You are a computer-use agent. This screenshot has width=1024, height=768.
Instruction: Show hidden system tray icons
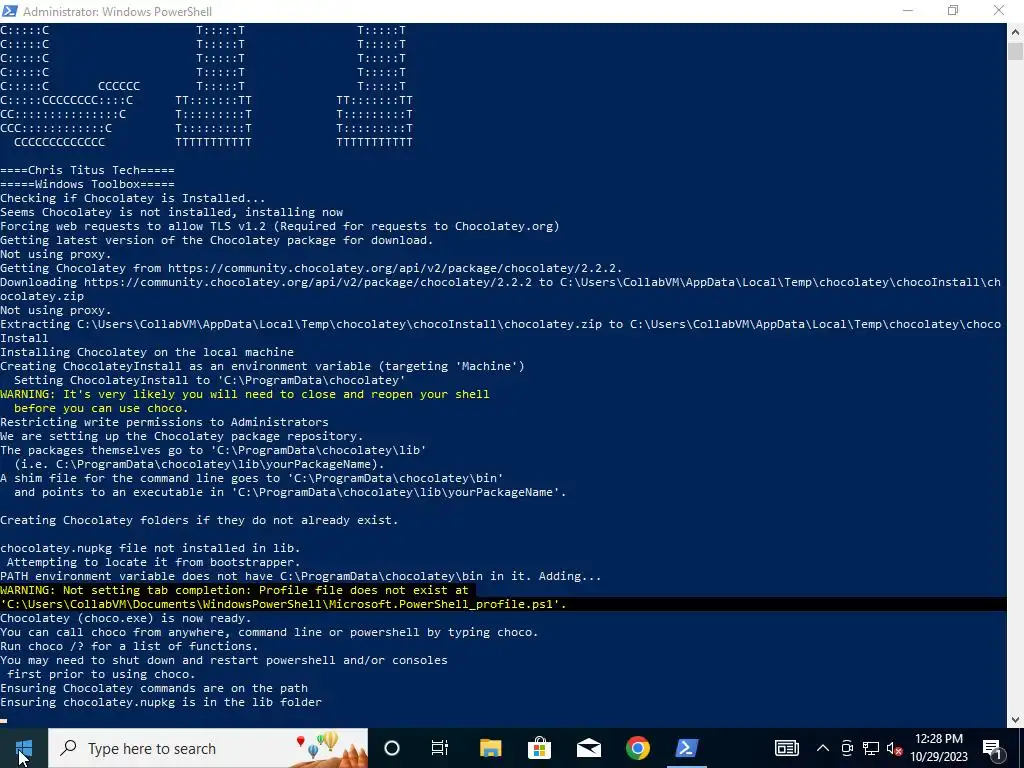(x=823, y=748)
